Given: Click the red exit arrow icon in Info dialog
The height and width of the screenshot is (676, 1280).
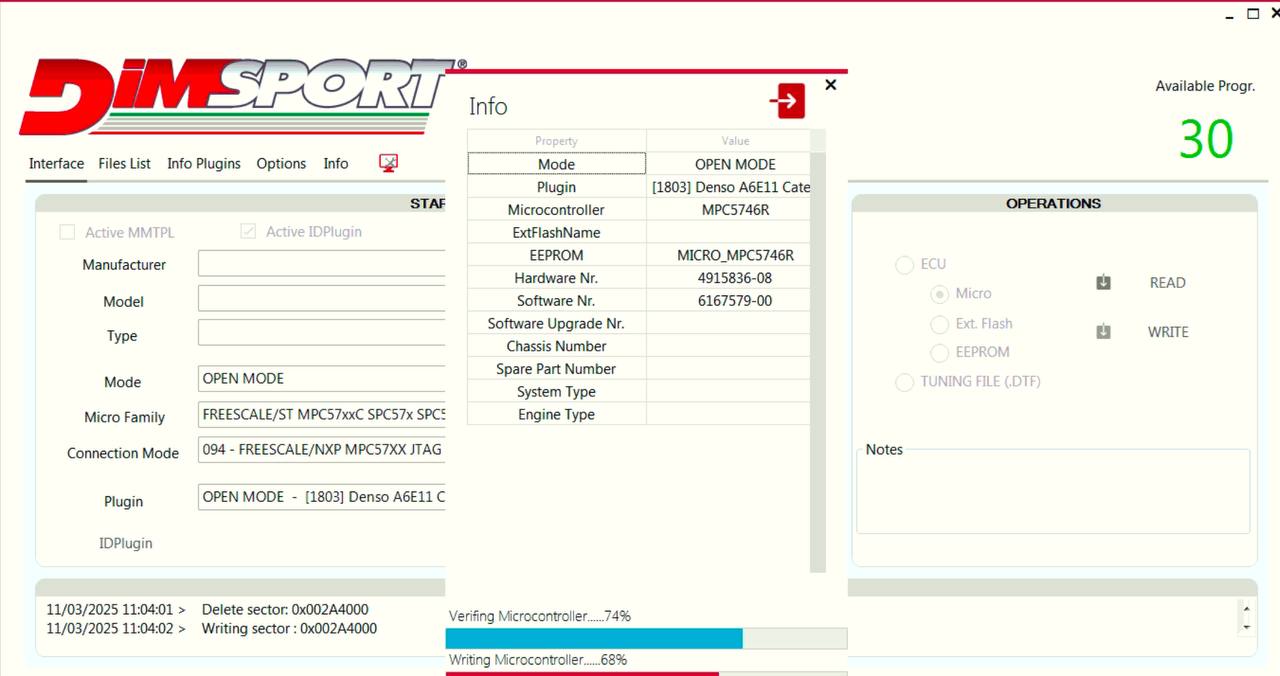Looking at the screenshot, I should (787, 101).
